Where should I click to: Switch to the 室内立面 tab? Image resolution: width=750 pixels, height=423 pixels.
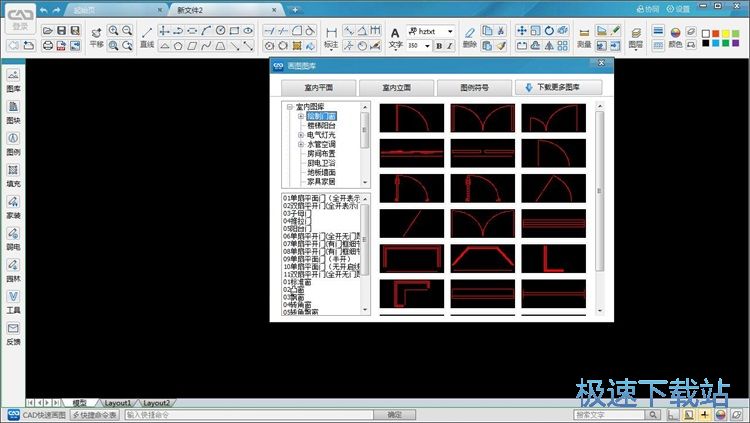396,87
